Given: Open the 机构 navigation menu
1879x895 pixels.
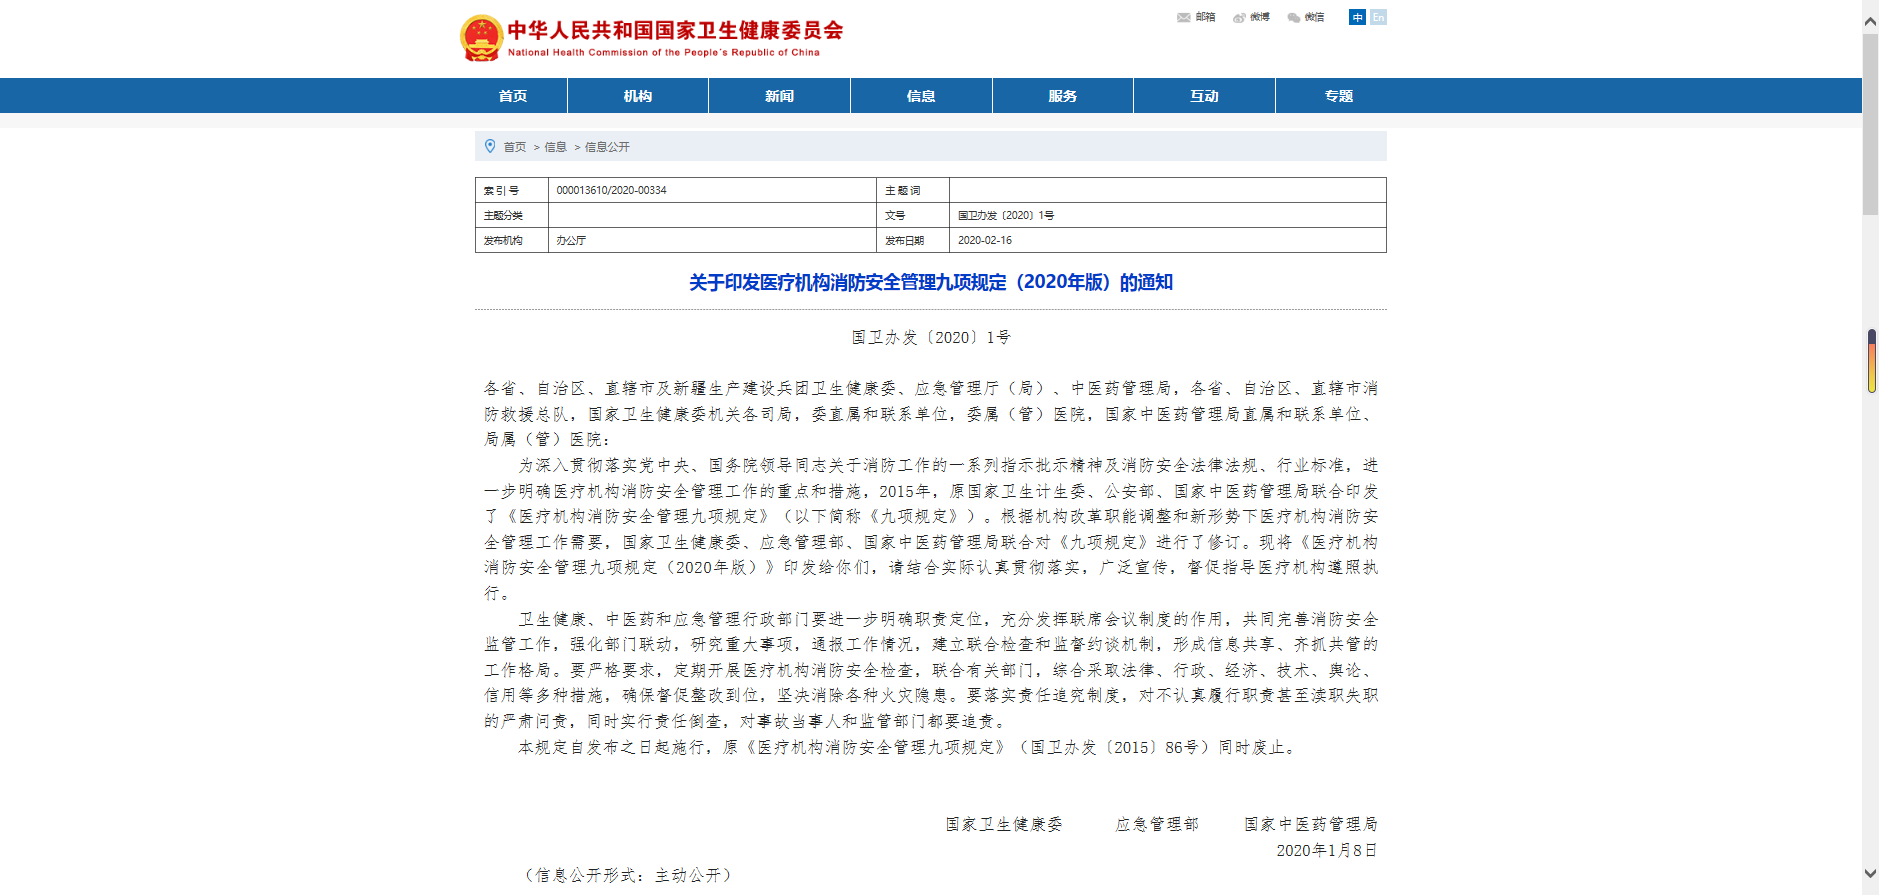Looking at the screenshot, I should coord(638,96).
